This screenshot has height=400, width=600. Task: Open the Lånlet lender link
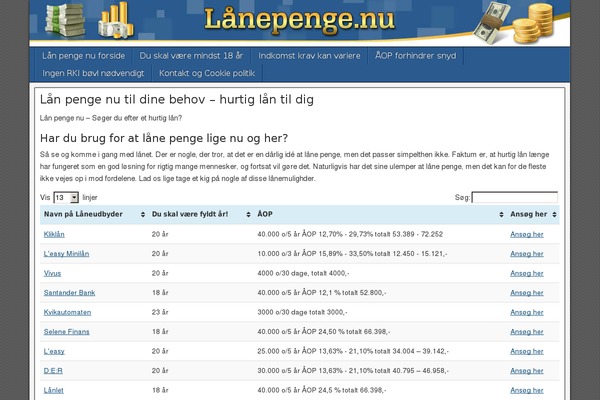[x=54, y=390]
